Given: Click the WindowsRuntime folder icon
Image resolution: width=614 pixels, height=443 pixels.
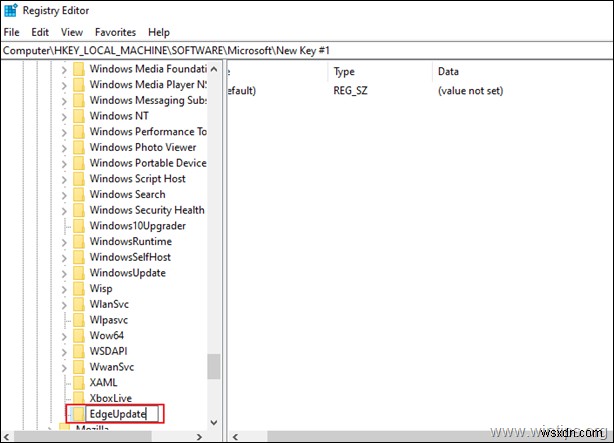Looking at the screenshot, I should 79,241.
